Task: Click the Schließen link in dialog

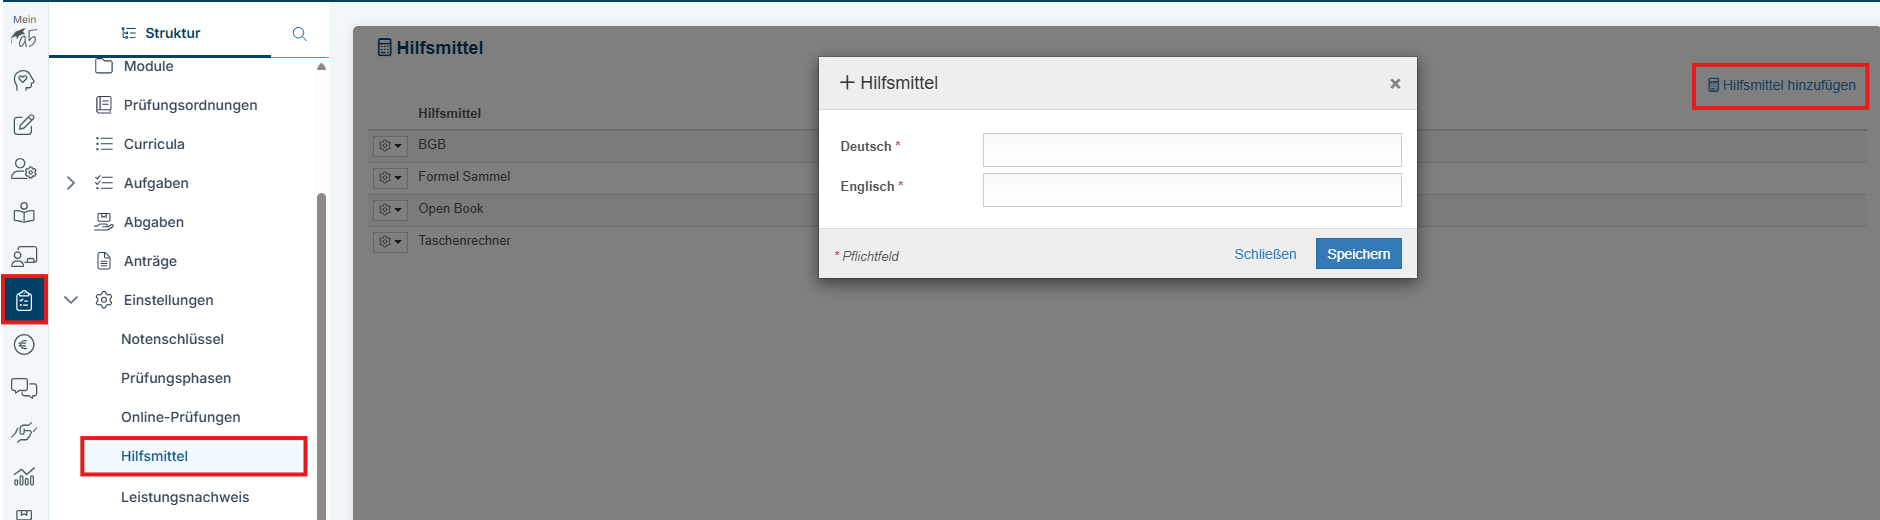Action: click(x=1265, y=254)
